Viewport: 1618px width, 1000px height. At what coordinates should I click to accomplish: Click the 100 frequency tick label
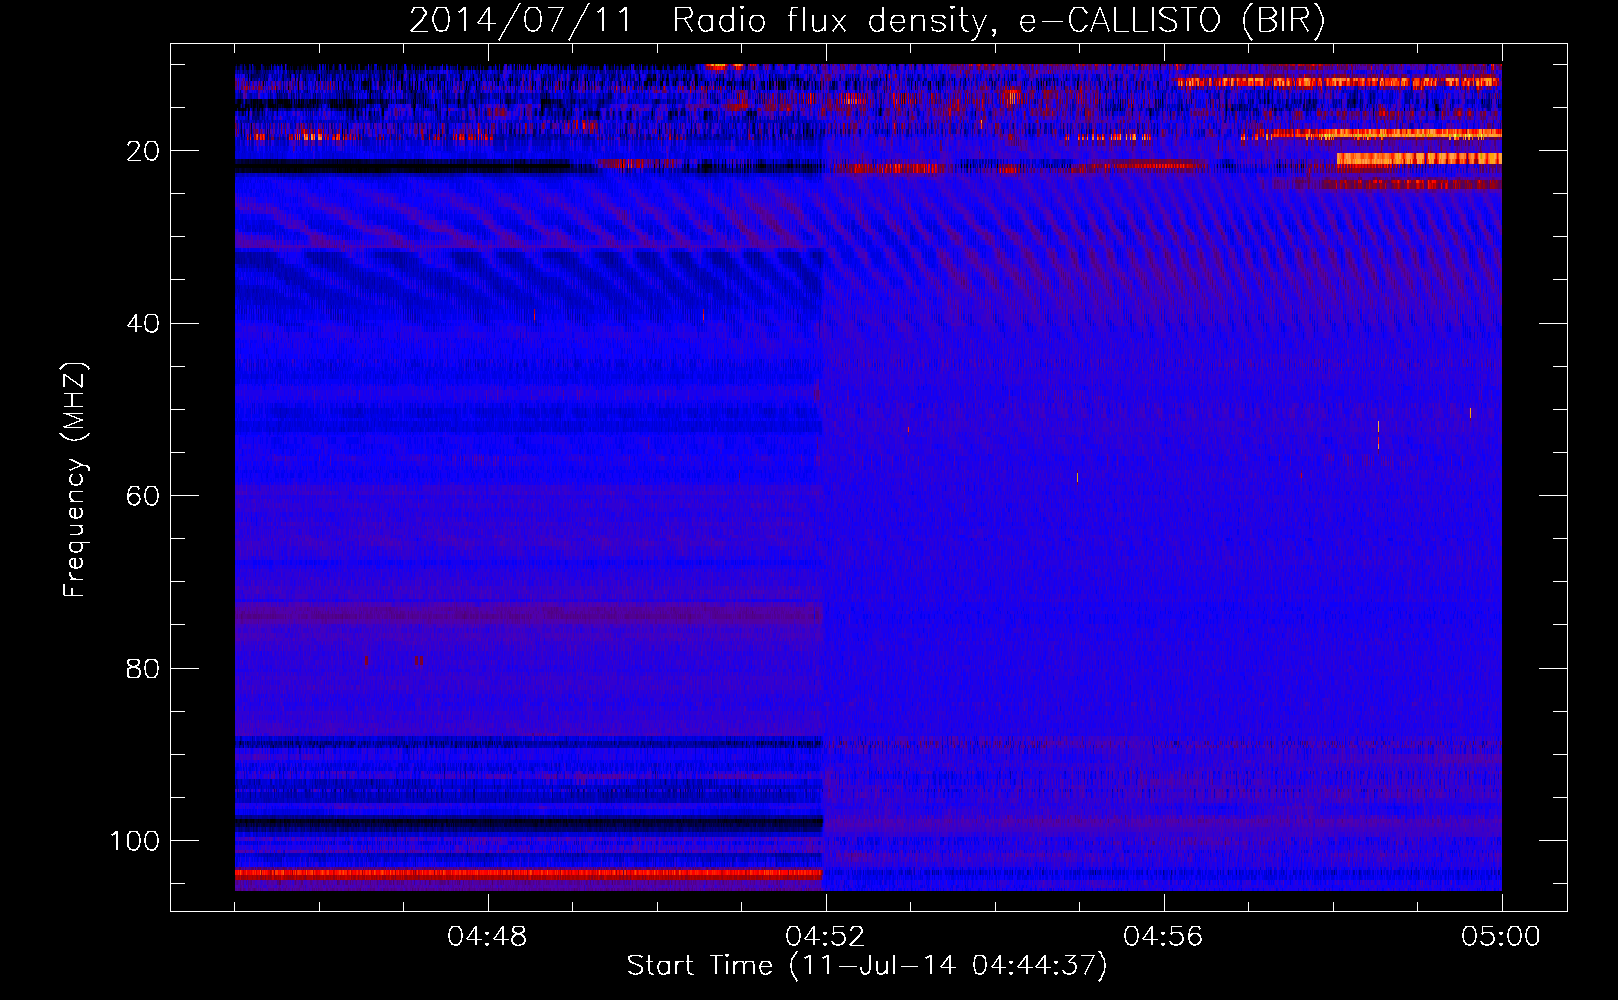135,841
